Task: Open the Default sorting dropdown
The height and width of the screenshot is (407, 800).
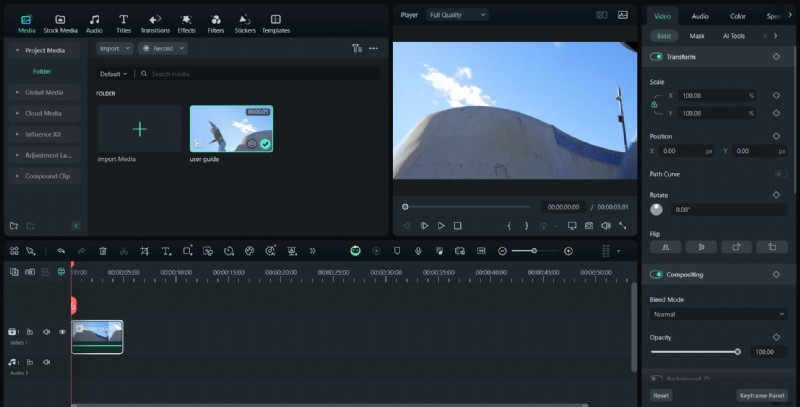Action: [x=113, y=74]
